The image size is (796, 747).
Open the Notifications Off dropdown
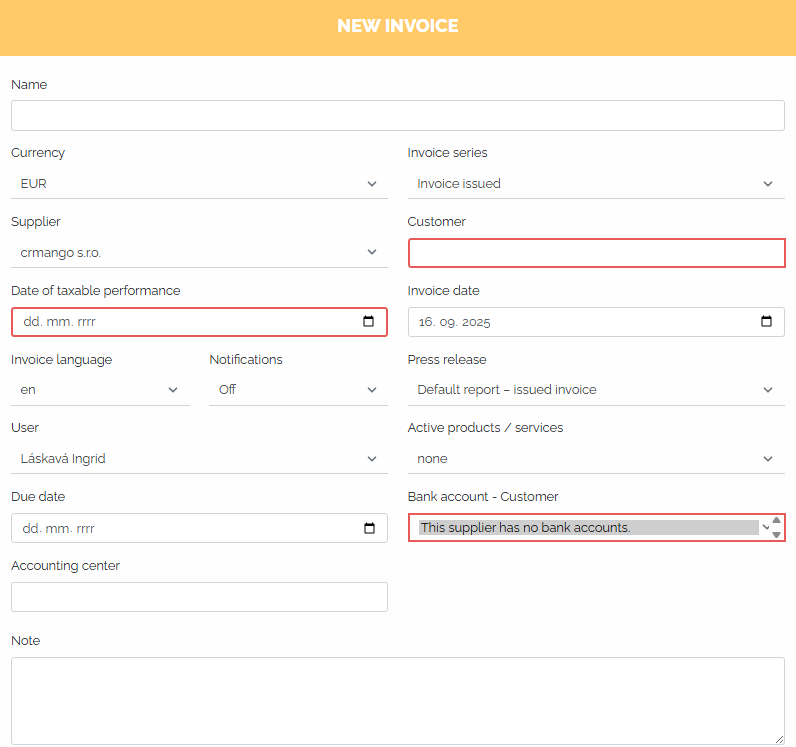tap(298, 390)
